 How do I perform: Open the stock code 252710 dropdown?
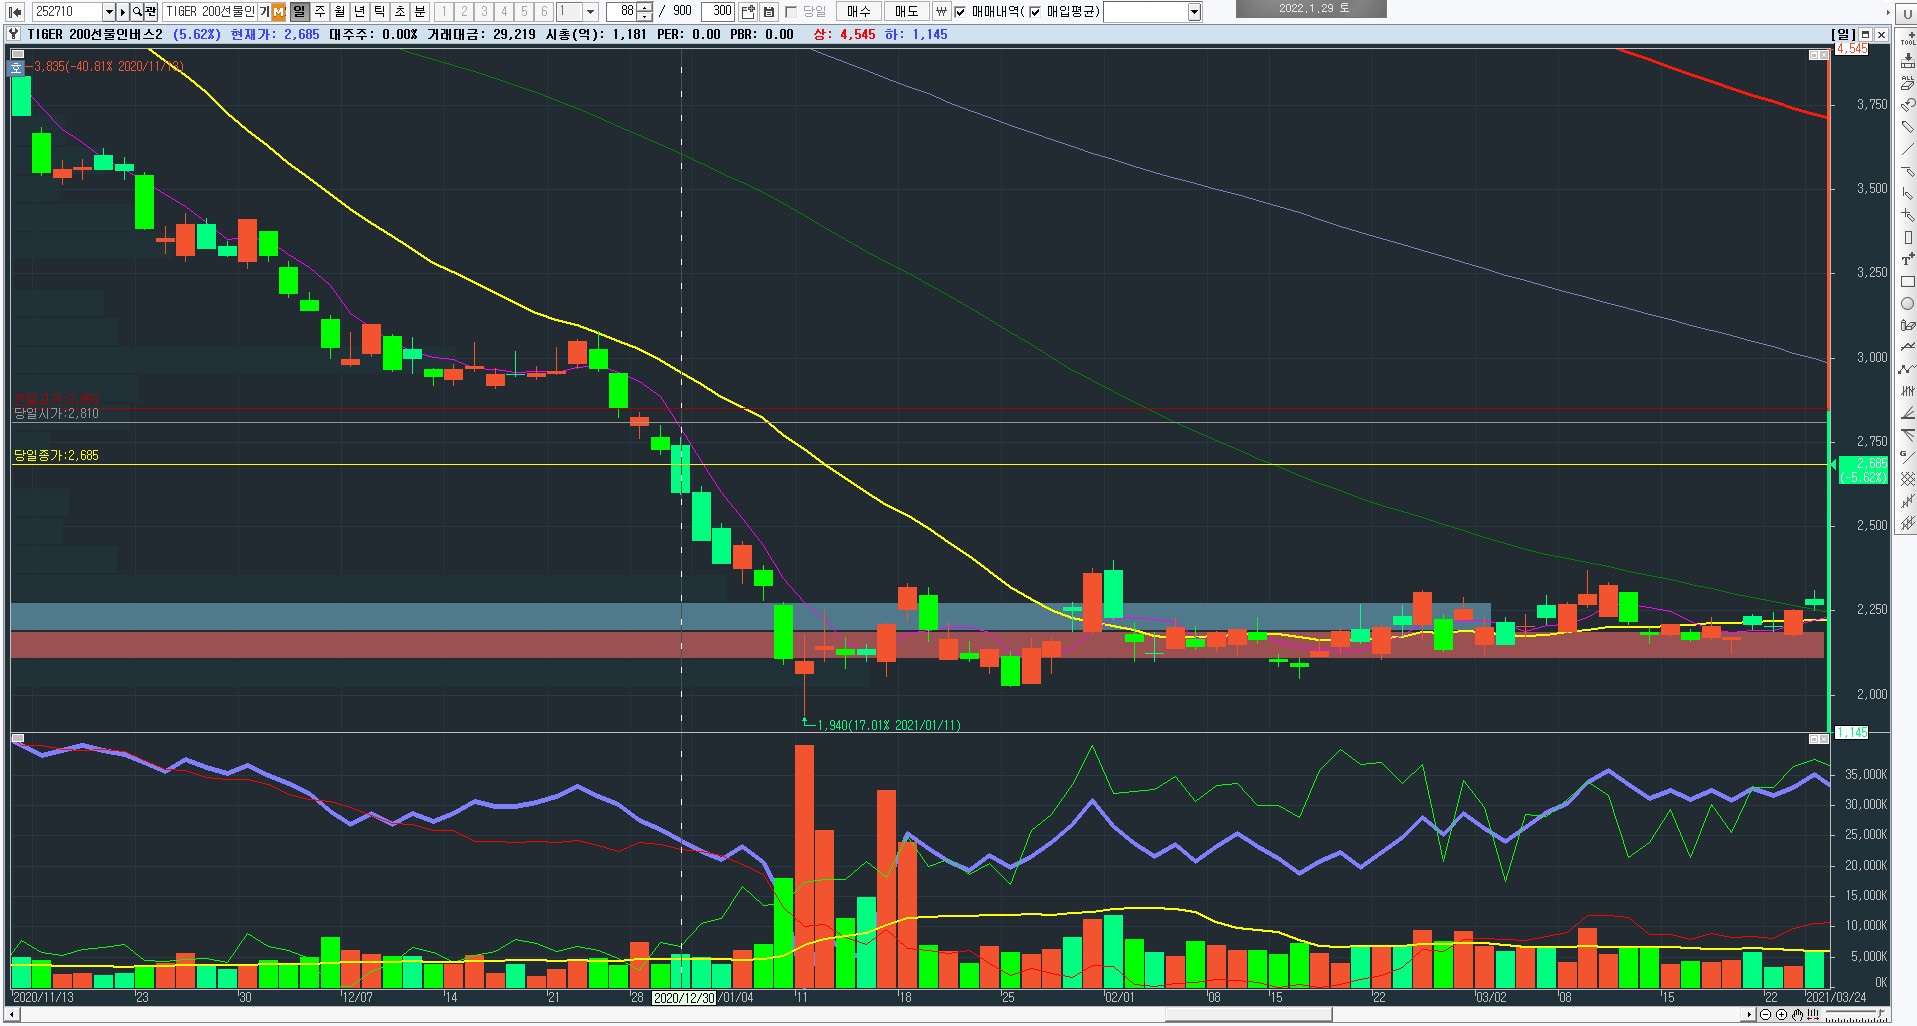pyautogui.click(x=109, y=11)
